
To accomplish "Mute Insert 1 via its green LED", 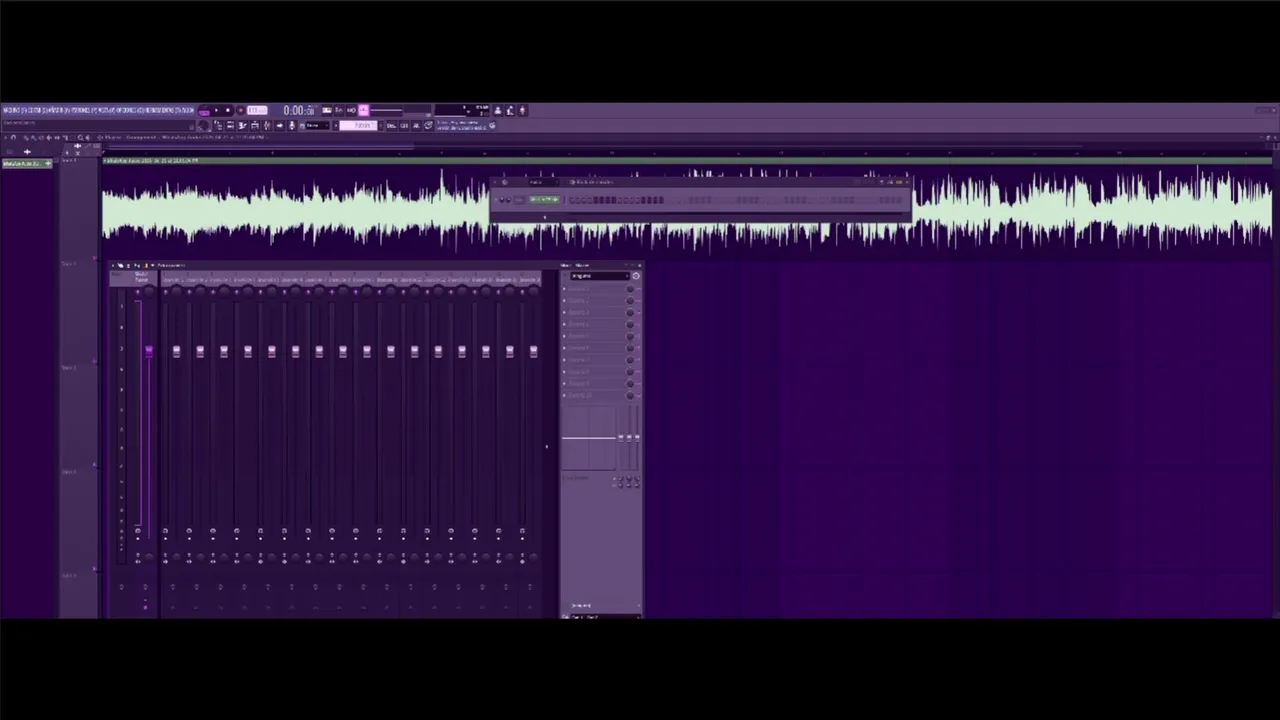I will point(165,292).
